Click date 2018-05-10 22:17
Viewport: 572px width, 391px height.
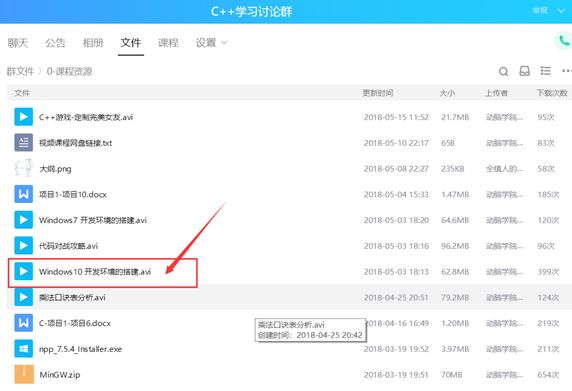point(396,143)
